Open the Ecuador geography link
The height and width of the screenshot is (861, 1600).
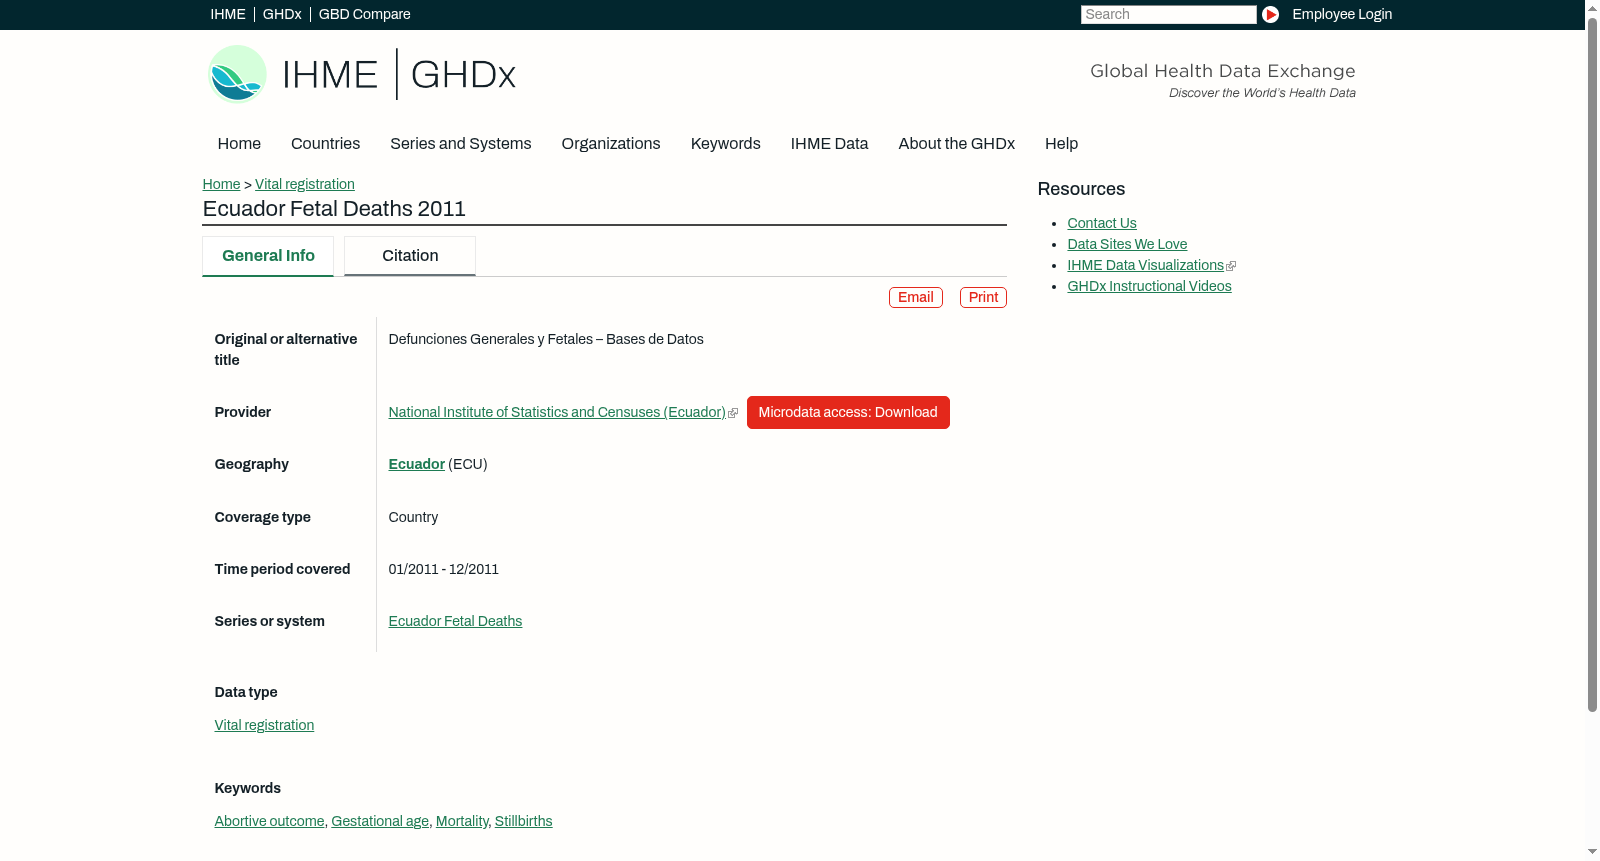[x=416, y=464]
